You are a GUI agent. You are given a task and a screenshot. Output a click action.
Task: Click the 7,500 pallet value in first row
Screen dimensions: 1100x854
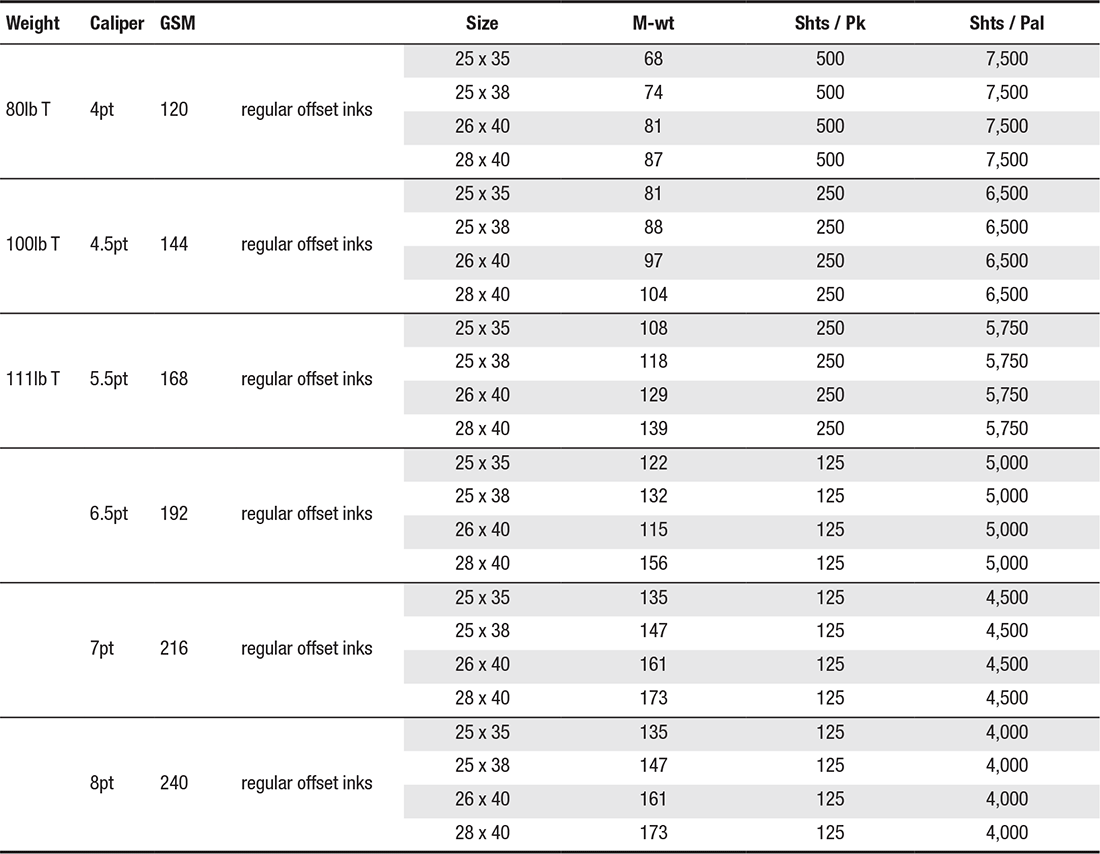point(1007,59)
